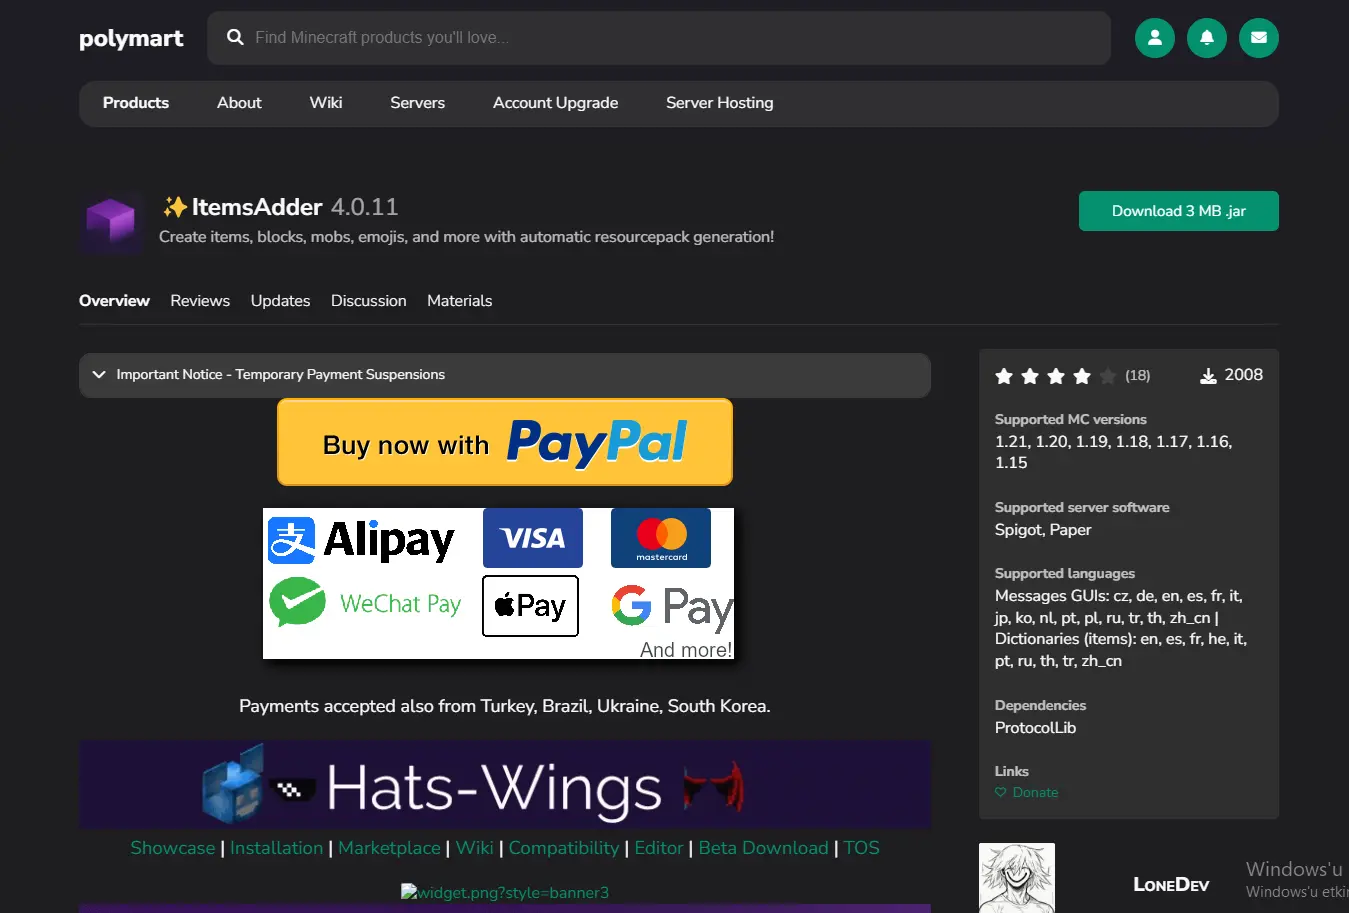The width and height of the screenshot is (1349, 913).
Task: Click the ItemsAdder product title
Action: click(x=257, y=207)
